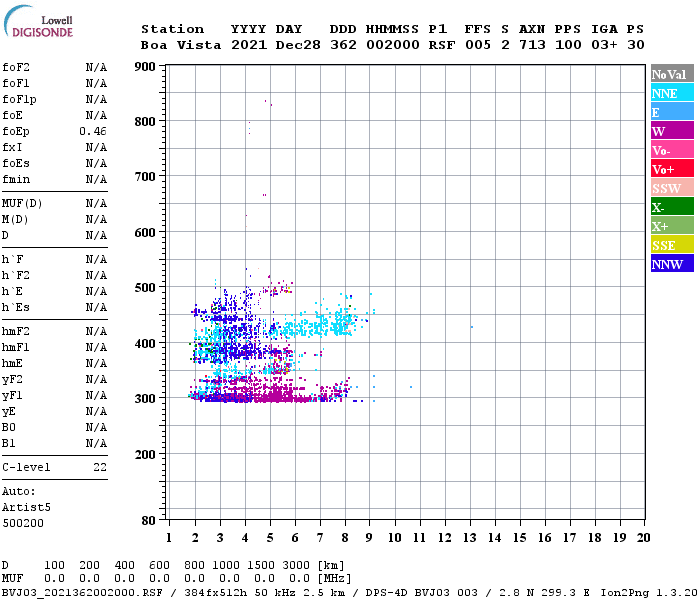Click the yF1 parameter label
The height and width of the screenshot is (600, 700).
(x=12, y=396)
